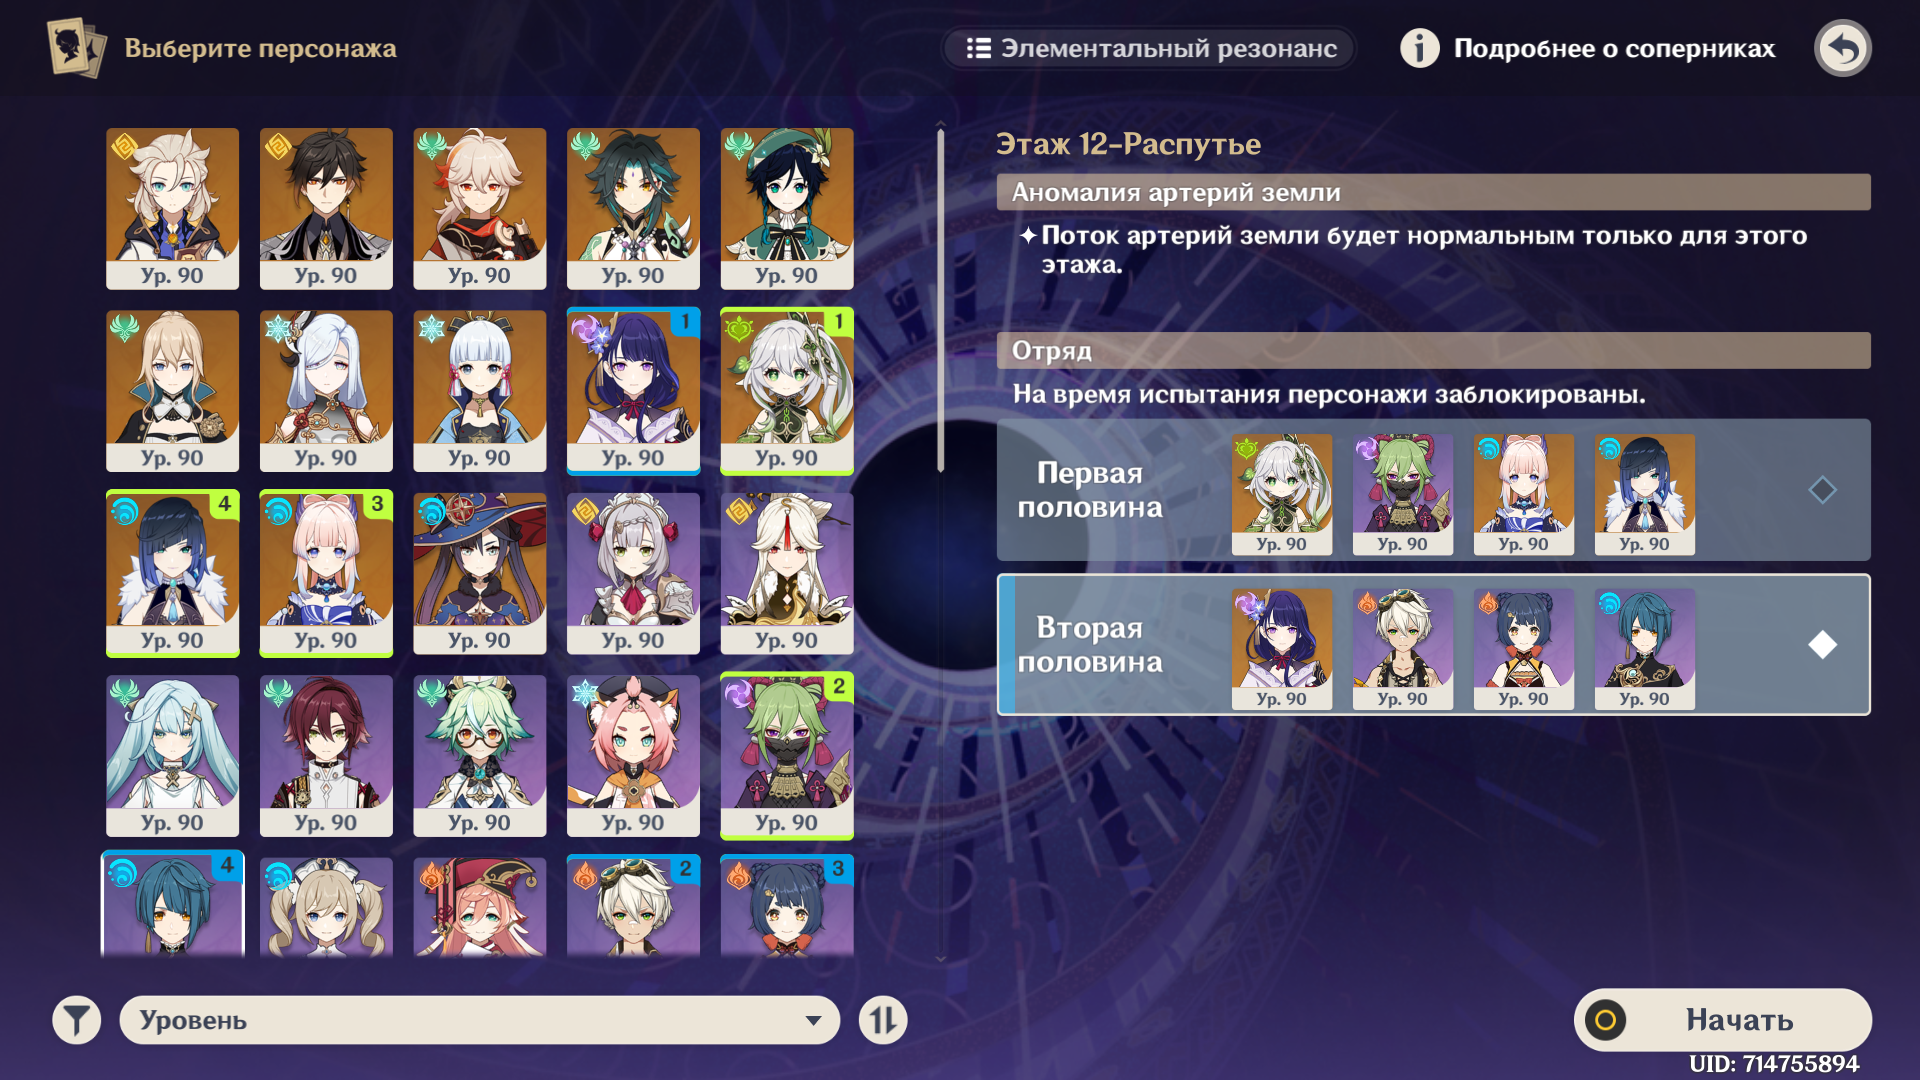Click the circle icon on Начать button

pos(1605,1020)
